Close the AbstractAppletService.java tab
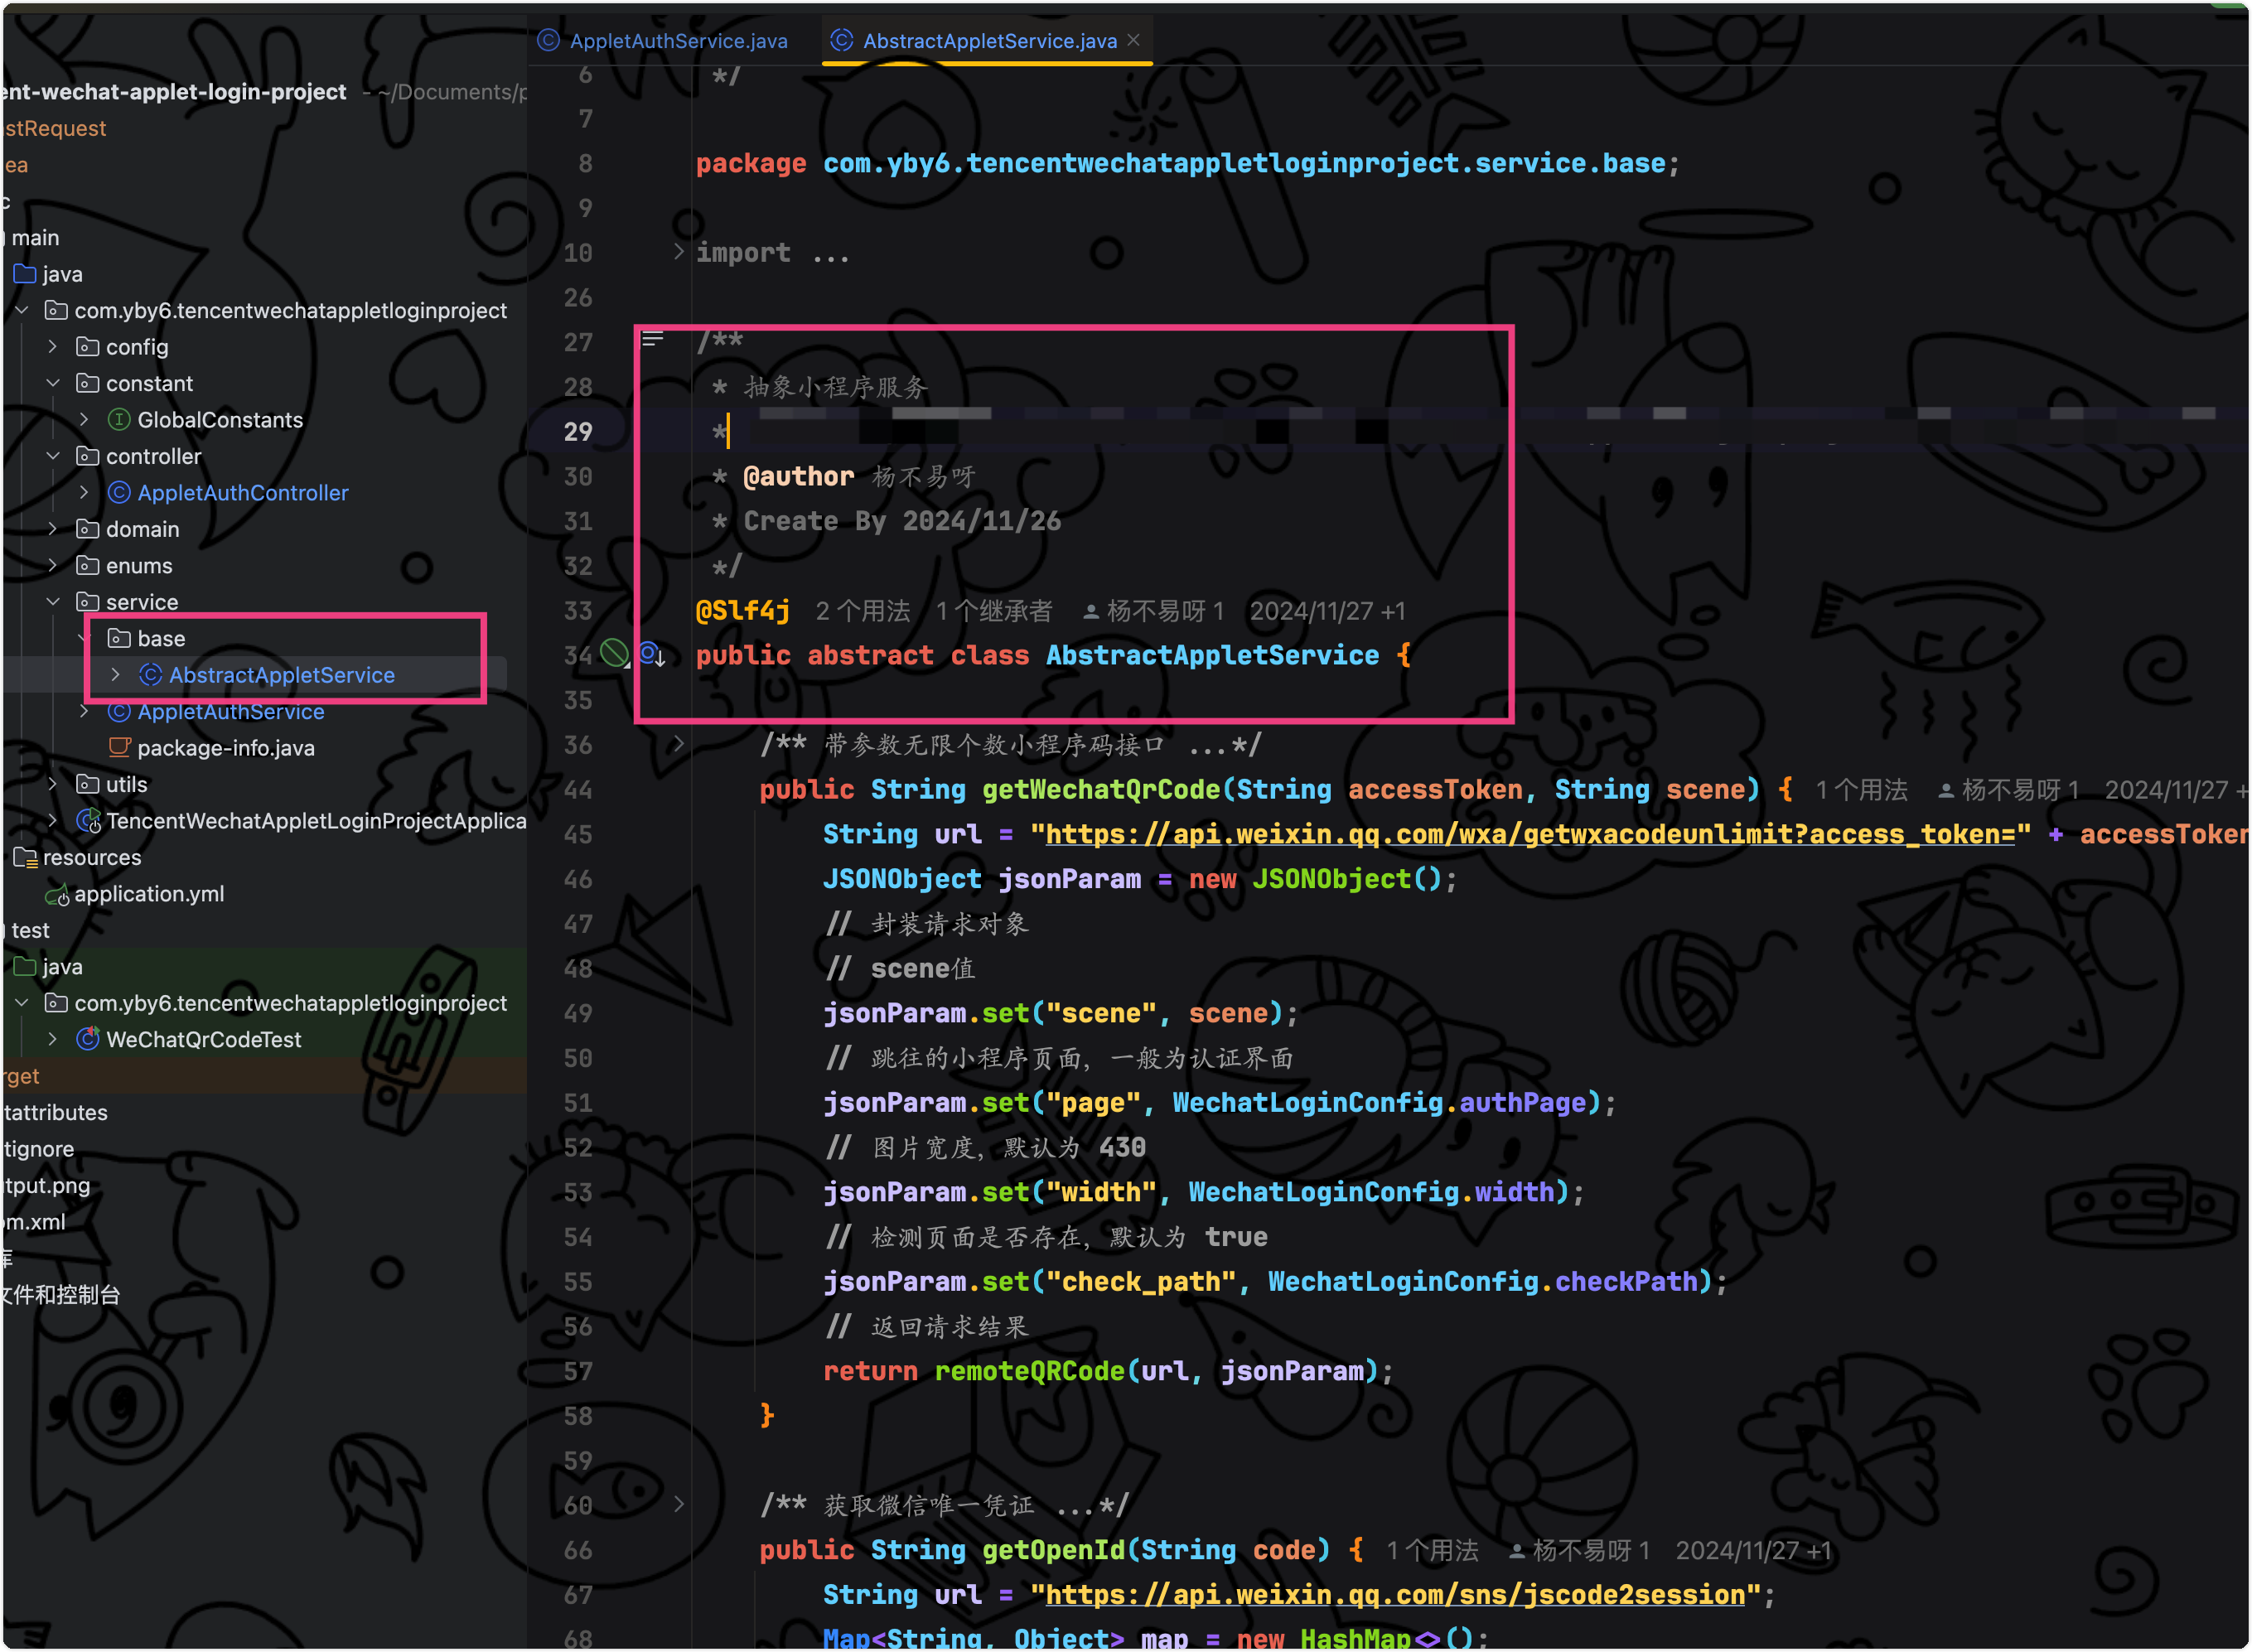The image size is (2252, 1652). (x=1133, y=40)
